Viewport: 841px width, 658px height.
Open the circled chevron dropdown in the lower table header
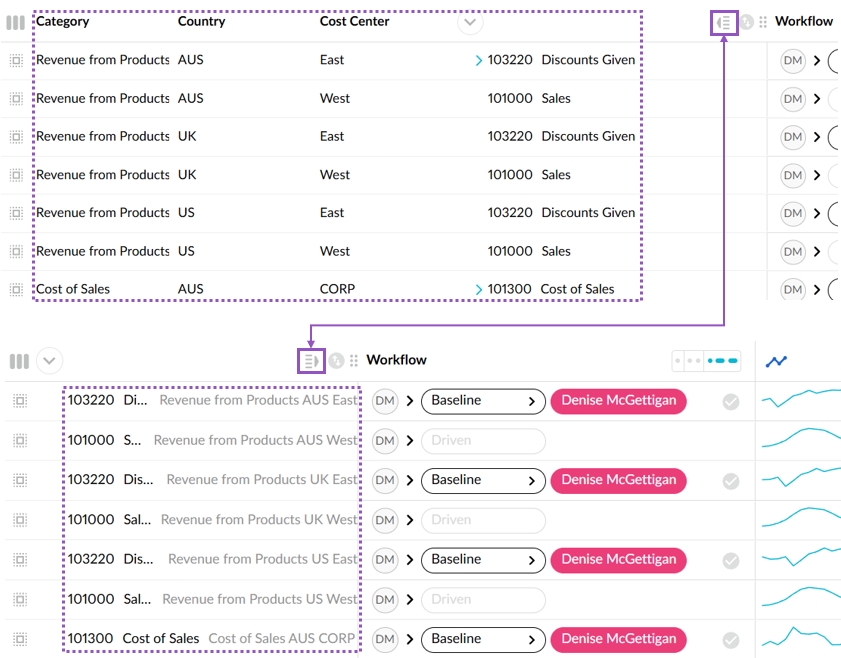click(x=49, y=361)
